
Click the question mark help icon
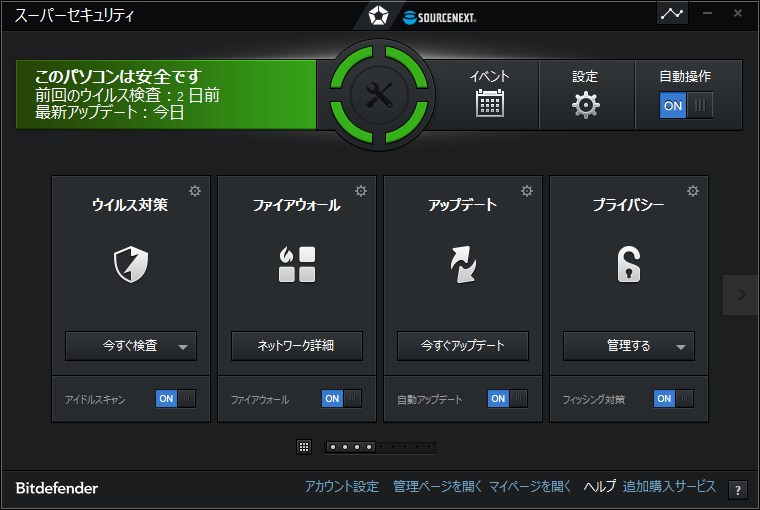738,490
